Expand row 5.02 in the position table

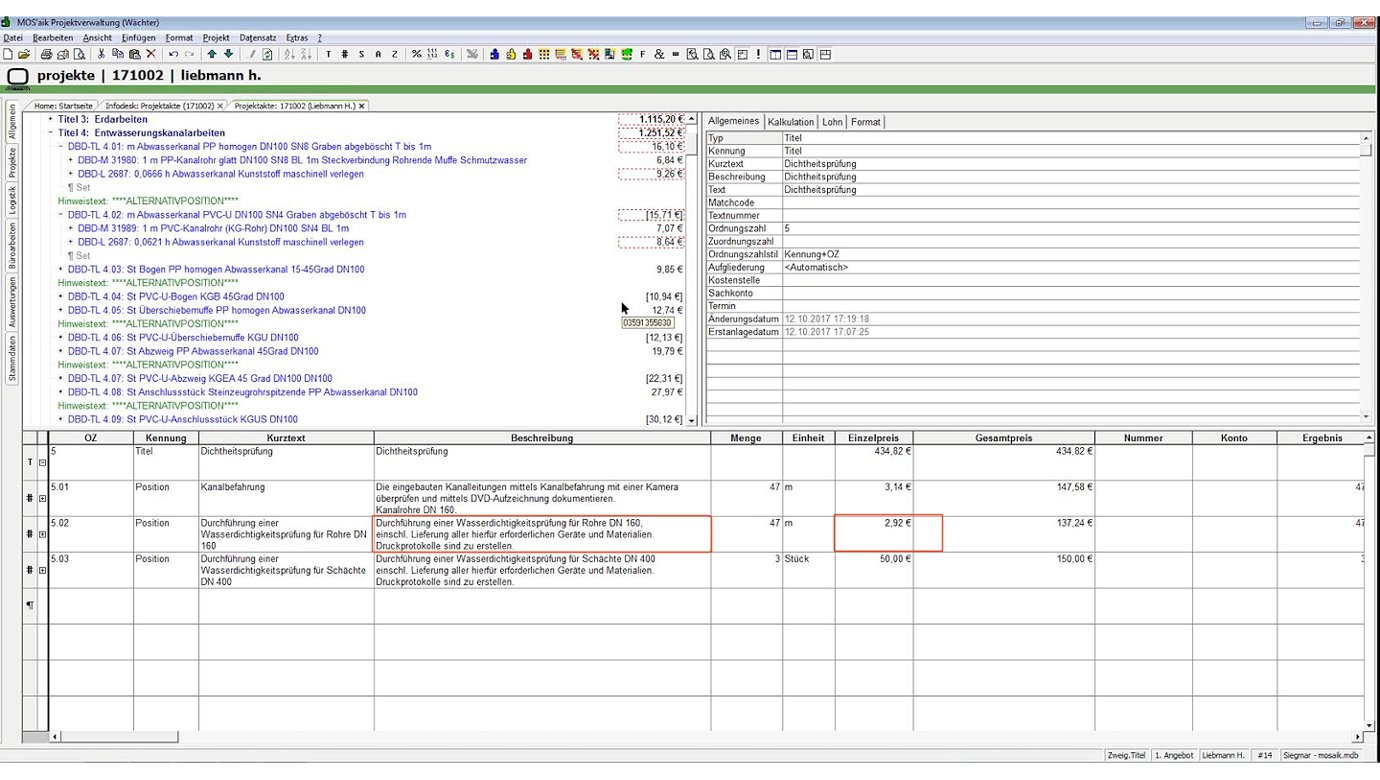42,535
